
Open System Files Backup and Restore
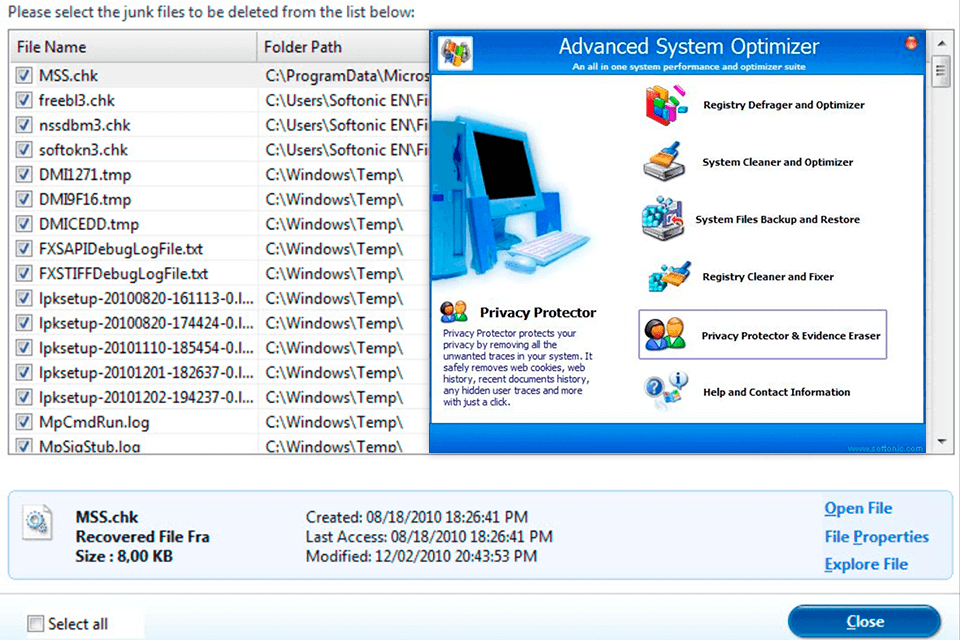[778, 219]
